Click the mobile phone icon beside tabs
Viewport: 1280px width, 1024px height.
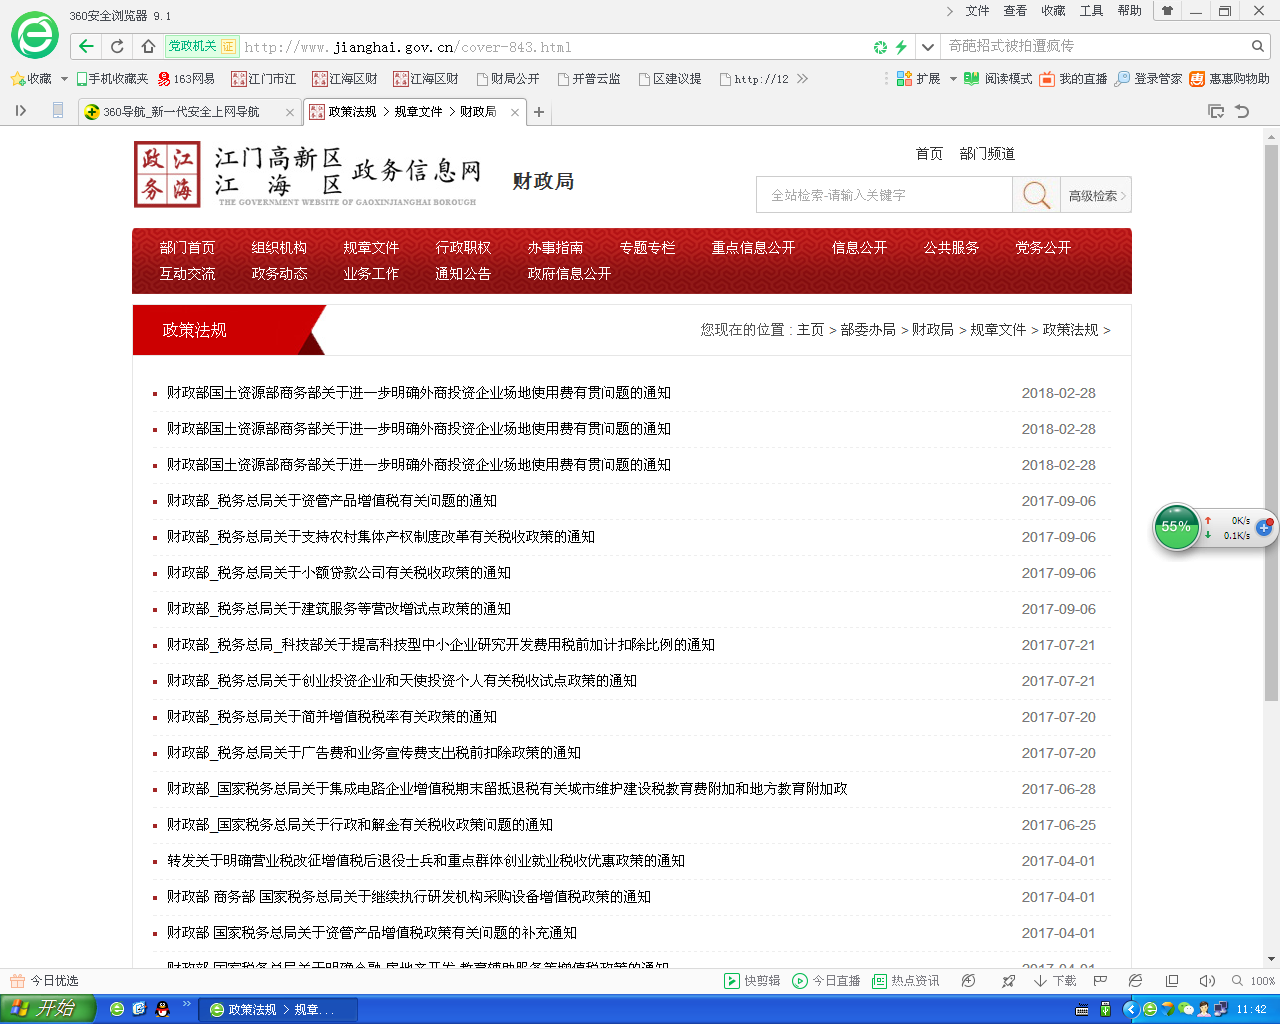point(58,110)
